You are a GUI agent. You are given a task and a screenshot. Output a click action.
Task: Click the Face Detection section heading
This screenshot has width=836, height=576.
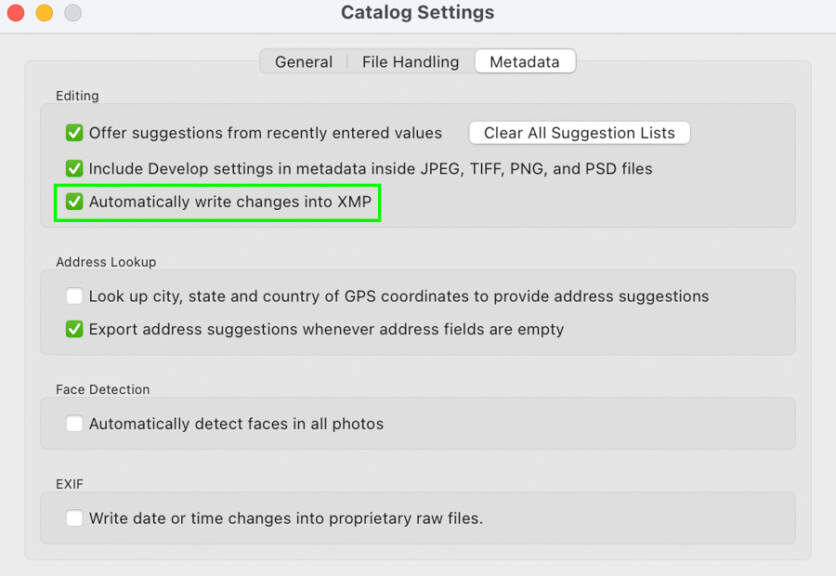point(103,389)
